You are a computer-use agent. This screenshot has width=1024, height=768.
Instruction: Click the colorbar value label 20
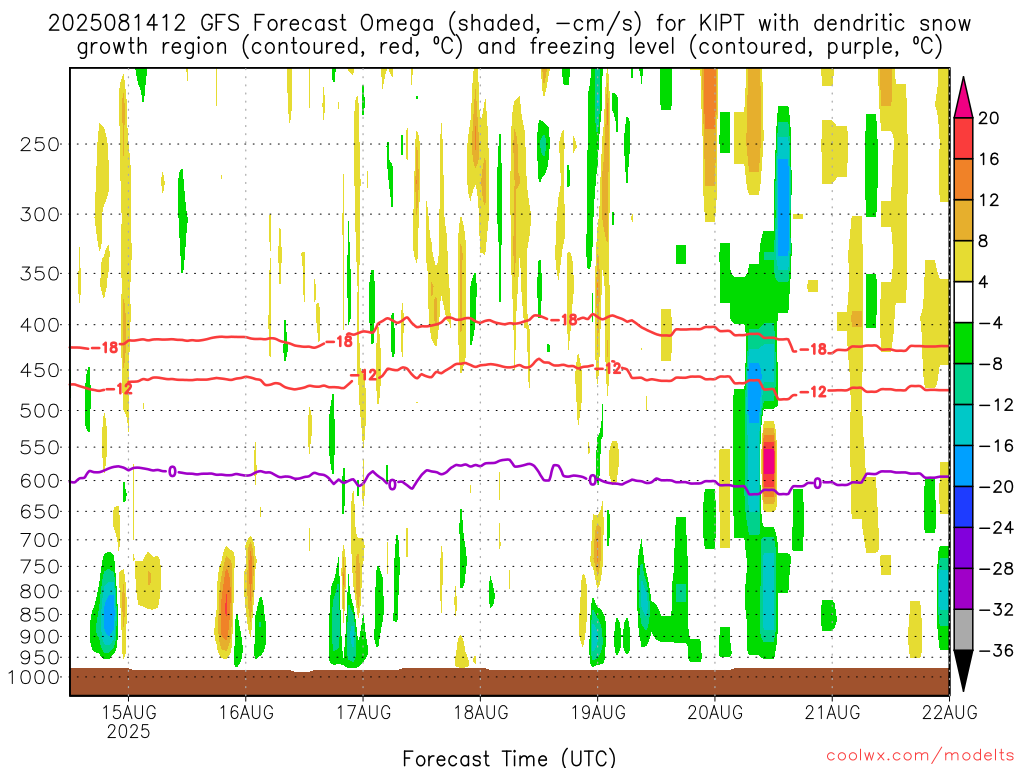click(x=989, y=118)
